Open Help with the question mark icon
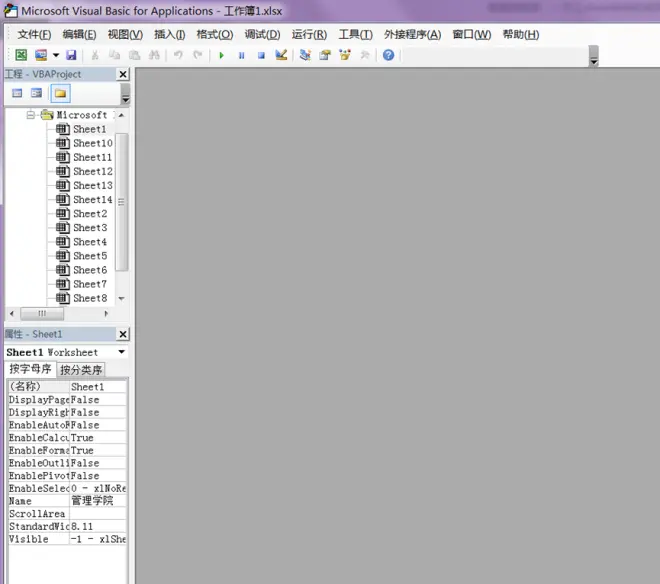This screenshot has height=584, width=660. 389,55
